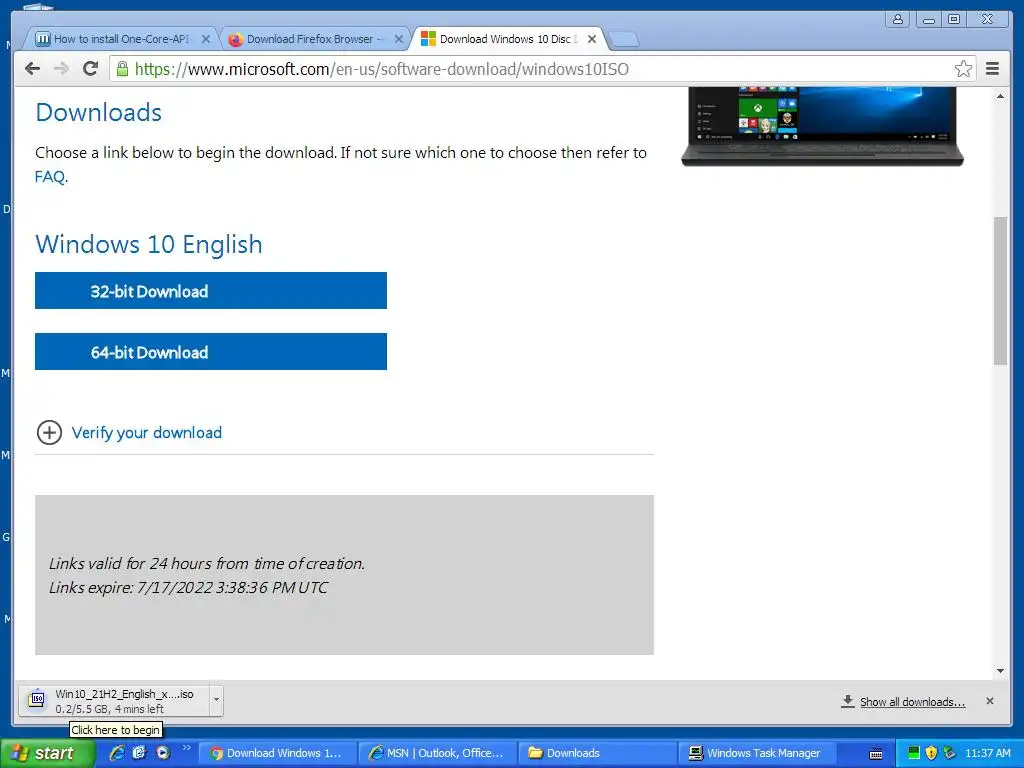Screen dimensions: 1024x768
Task: Click the scrollbar up arrow
Action: tap(1000, 97)
